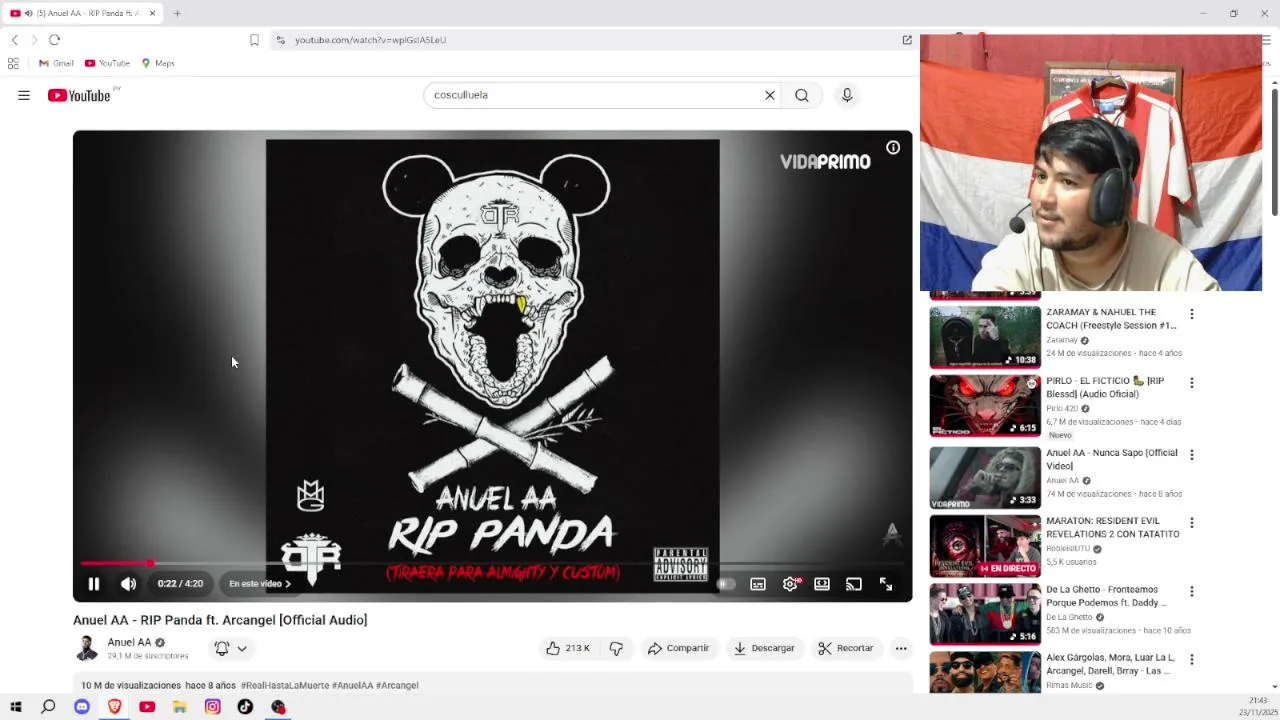Open the Anuel AA channel avatar
Viewport: 1280px width, 720px height.
pos(87,648)
